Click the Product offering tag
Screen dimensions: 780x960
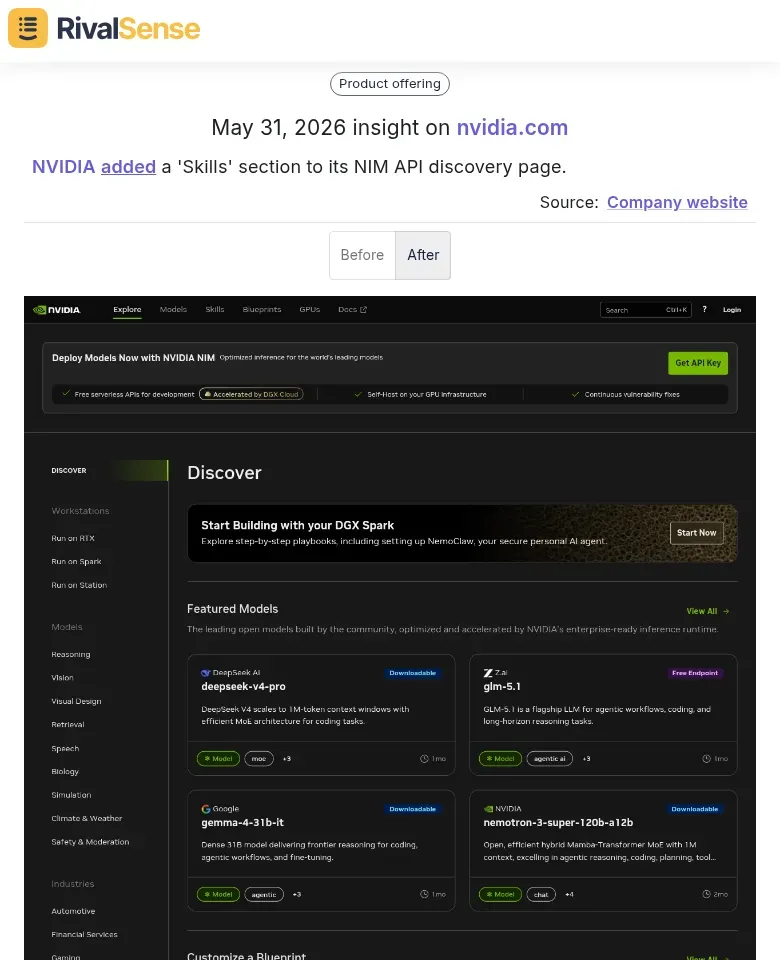(x=390, y=84)
